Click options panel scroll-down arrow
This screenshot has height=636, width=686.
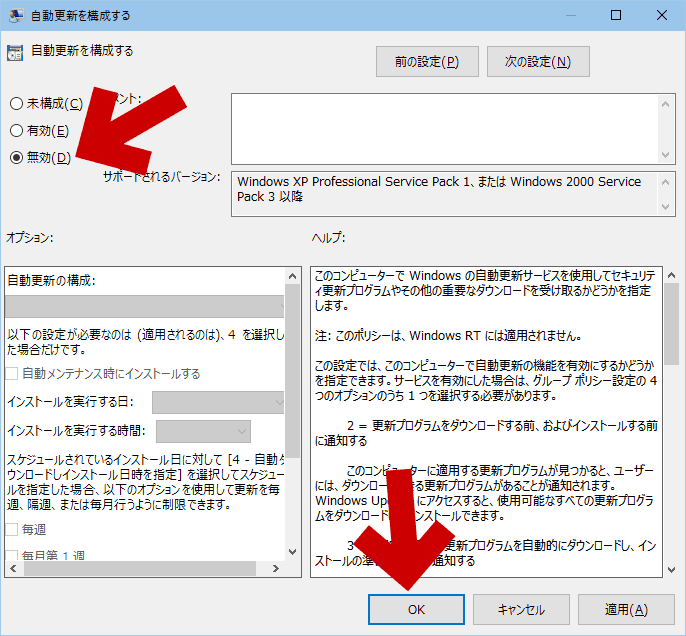(293, 552)
